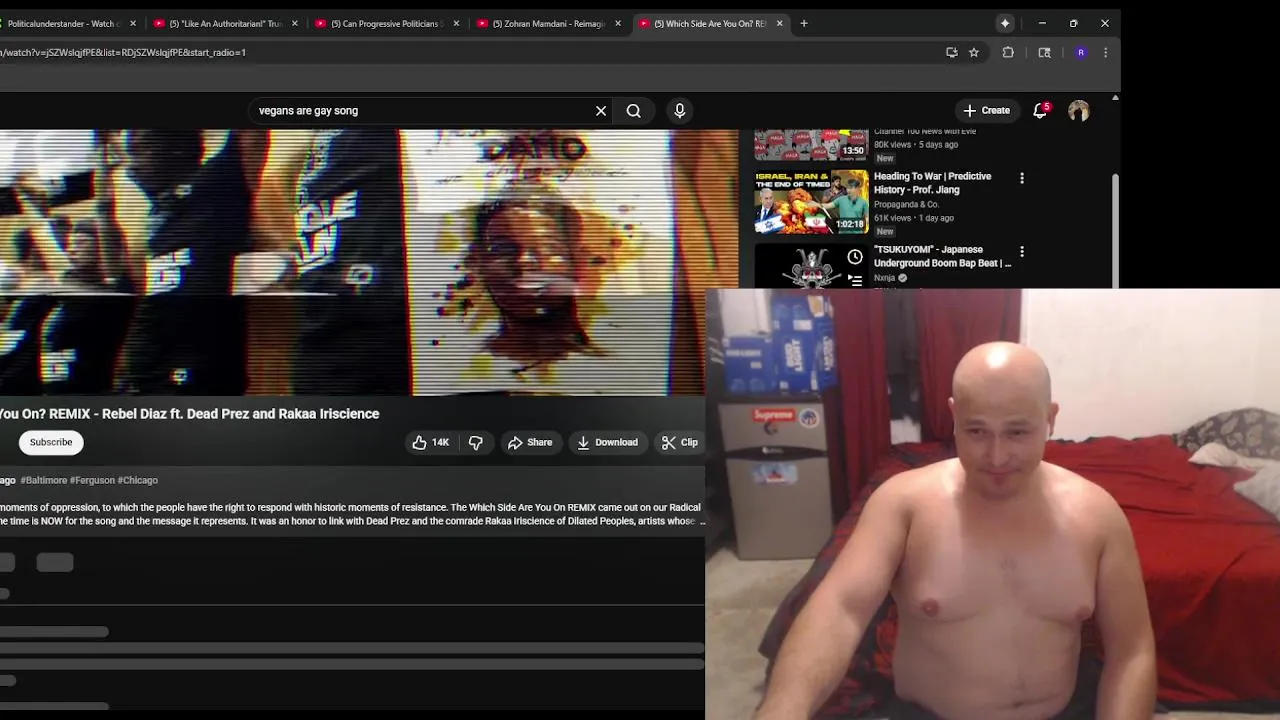Like the video with thumbs up 14K
This screenshot has width=1280, height=720.
[431, 442]
